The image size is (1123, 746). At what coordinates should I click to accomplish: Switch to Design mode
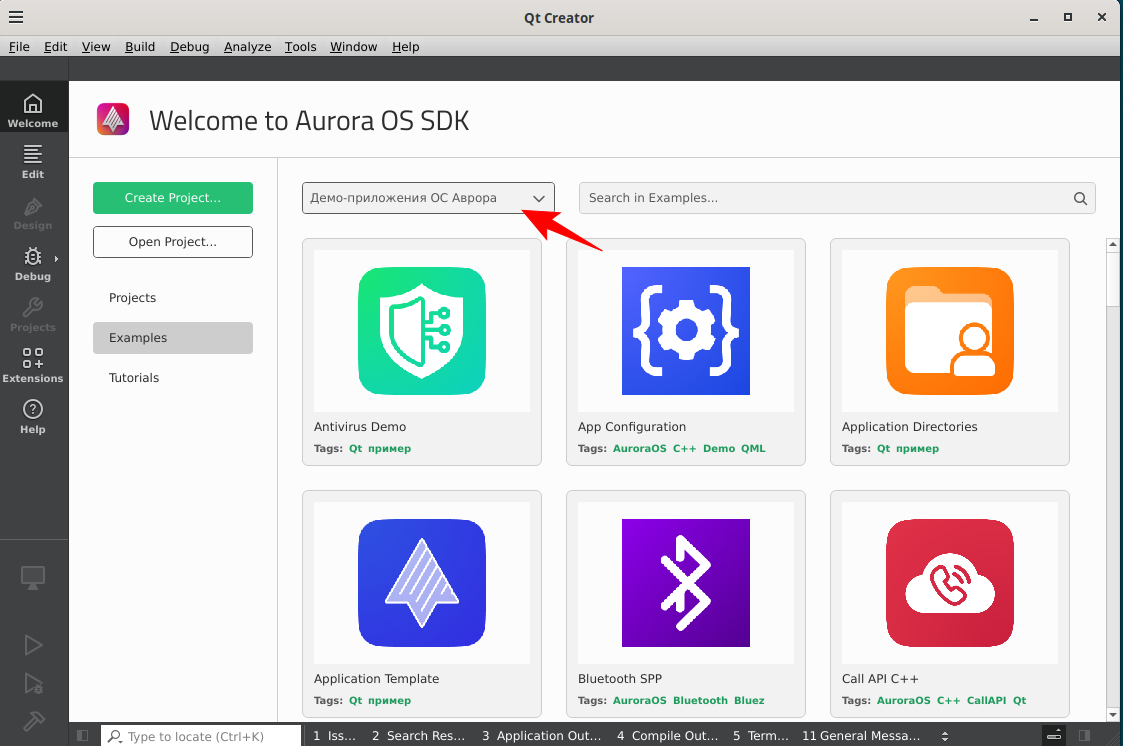33,214
